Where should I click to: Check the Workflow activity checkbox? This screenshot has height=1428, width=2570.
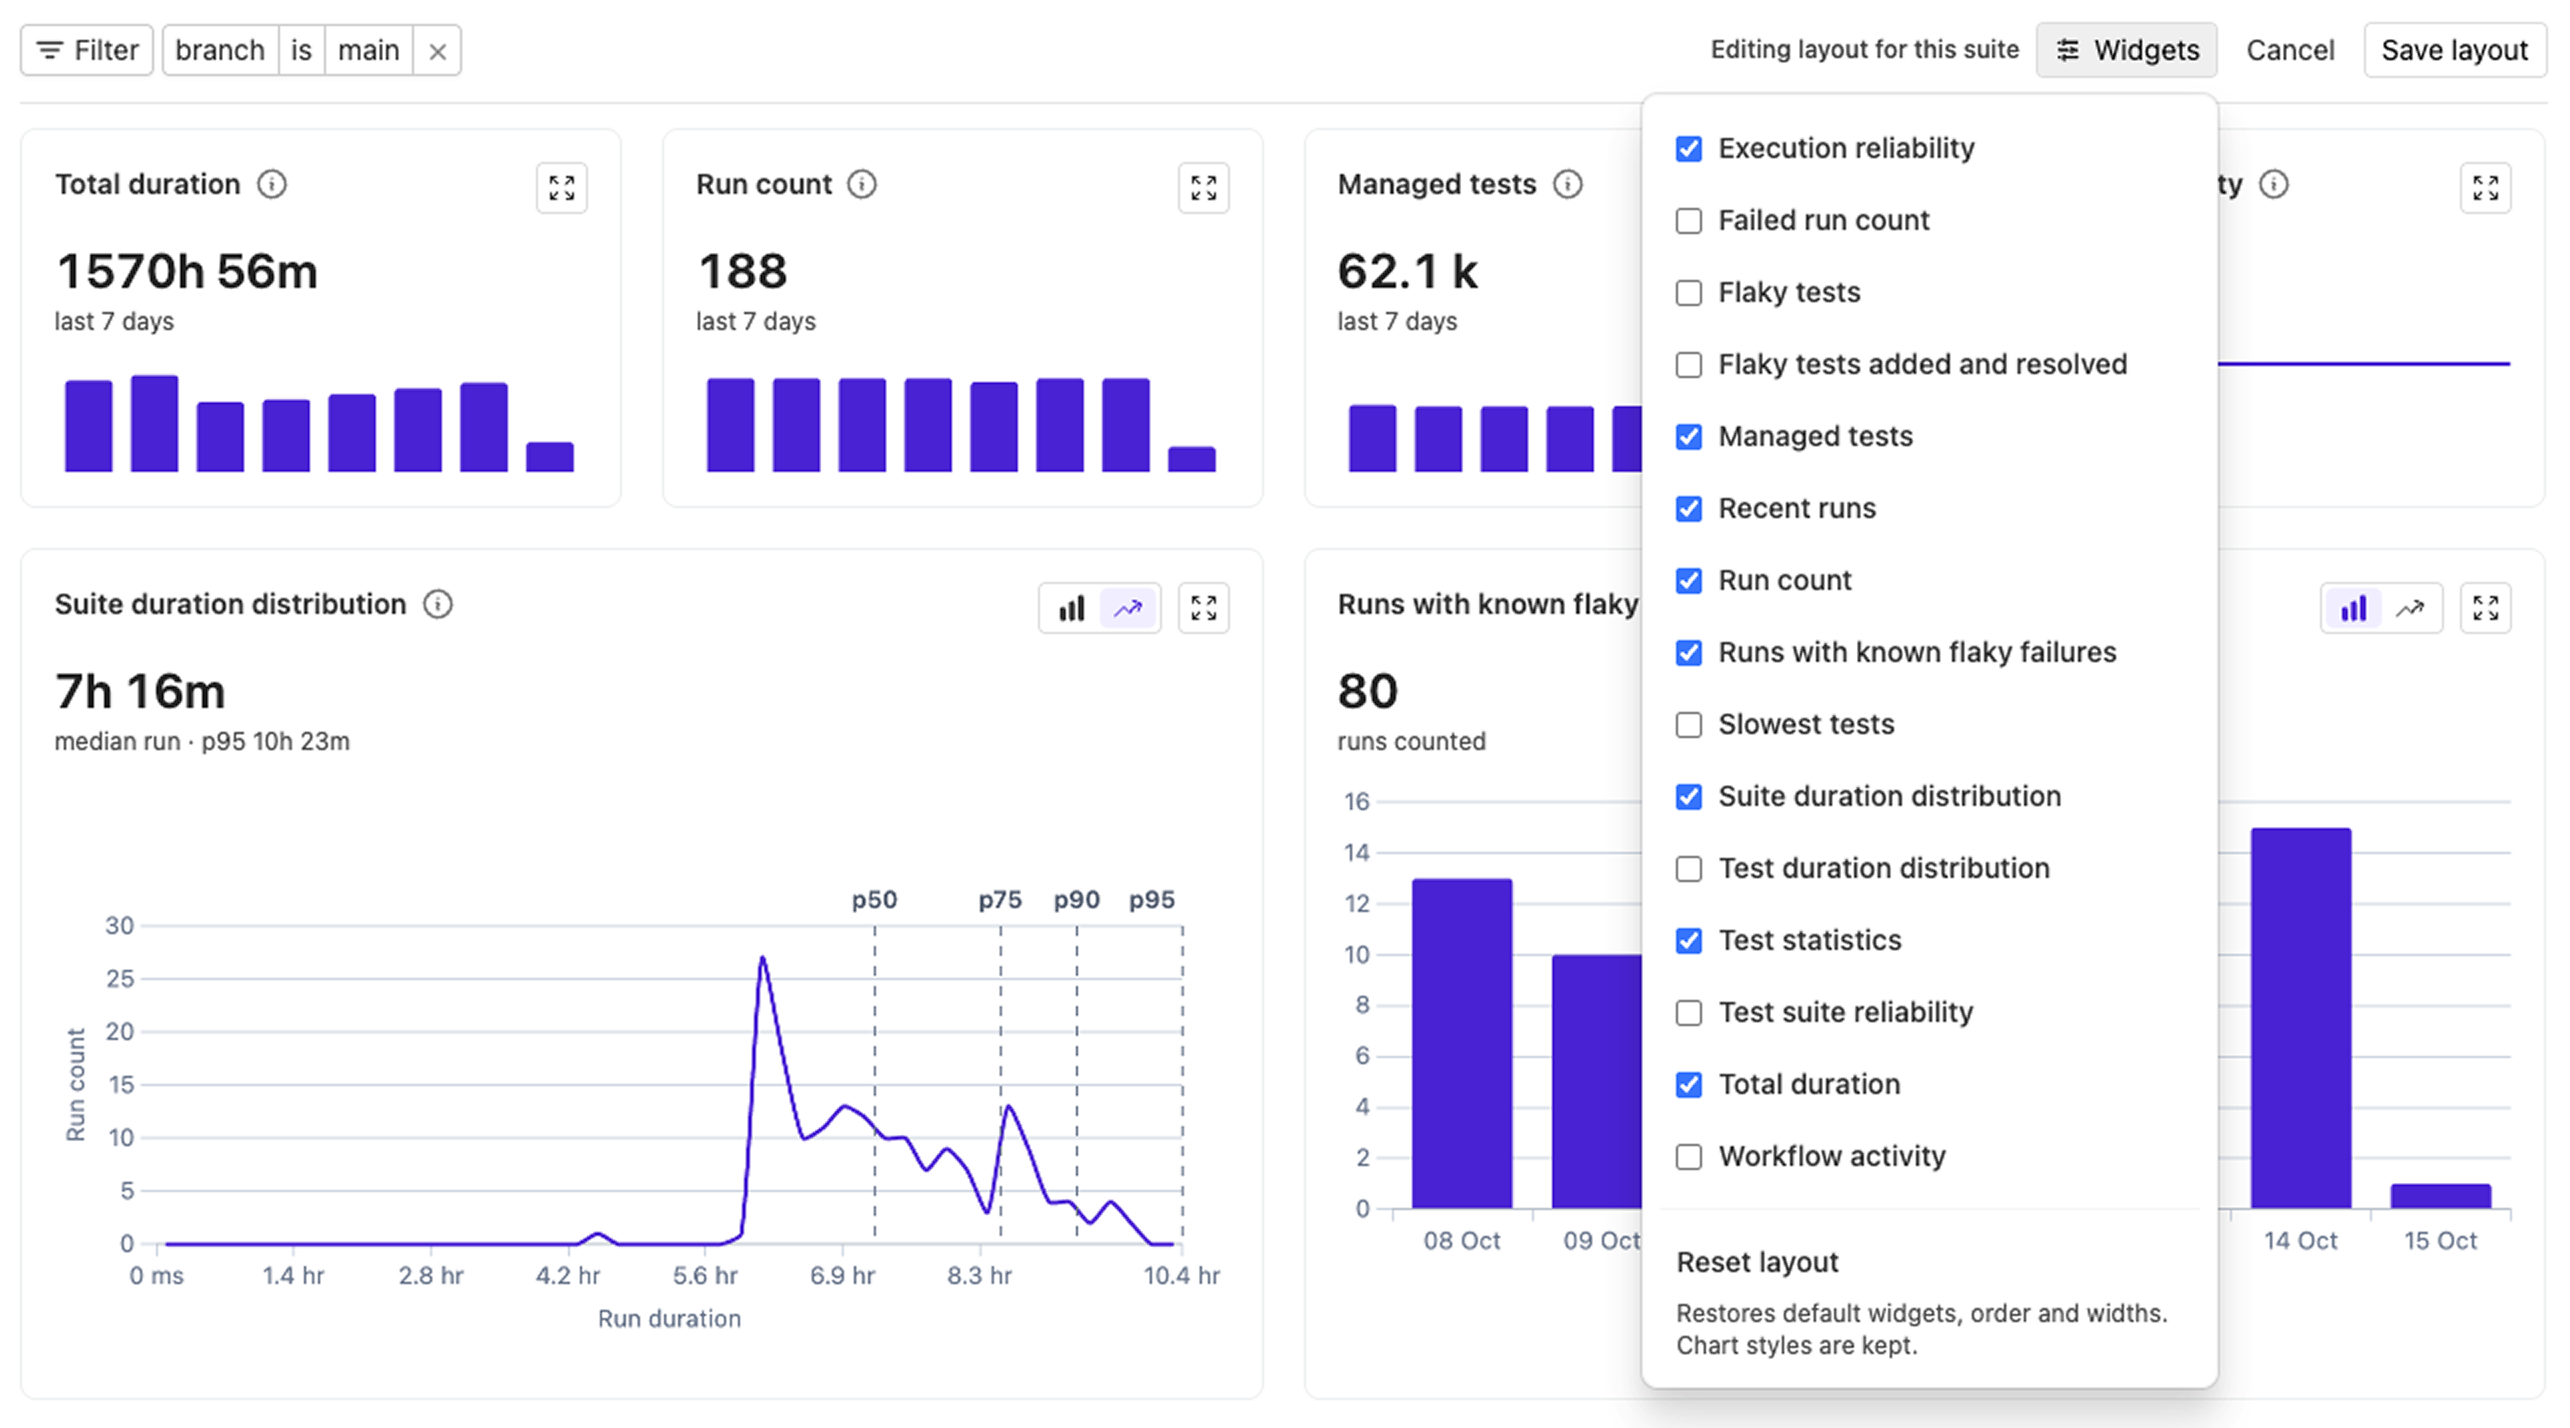[1688, 1157]
